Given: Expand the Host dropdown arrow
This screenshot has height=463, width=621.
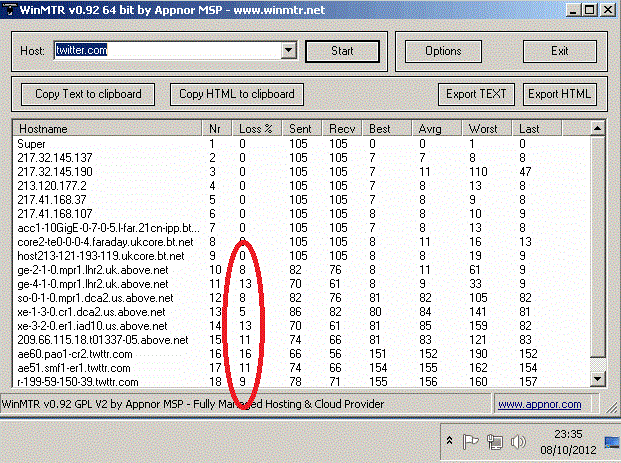Looking at the screenshot, I should coord(289,50).
